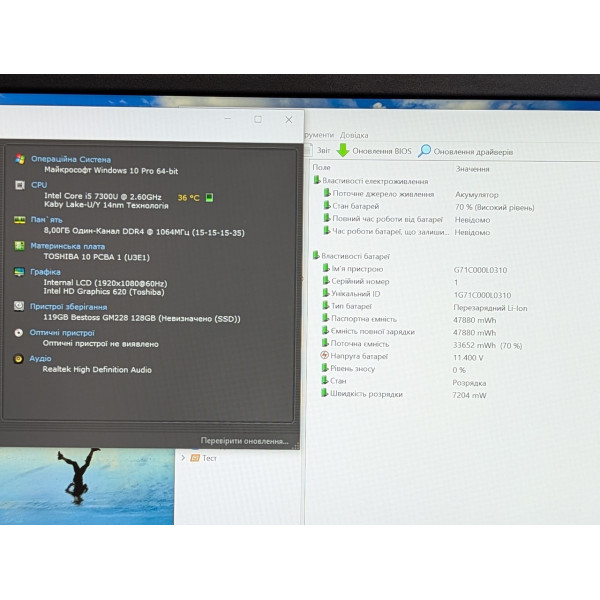Click Оновлення драйверів magnifier button
Image resolution: width=600 pixels, height=600 pixels.
click(465, 152)
